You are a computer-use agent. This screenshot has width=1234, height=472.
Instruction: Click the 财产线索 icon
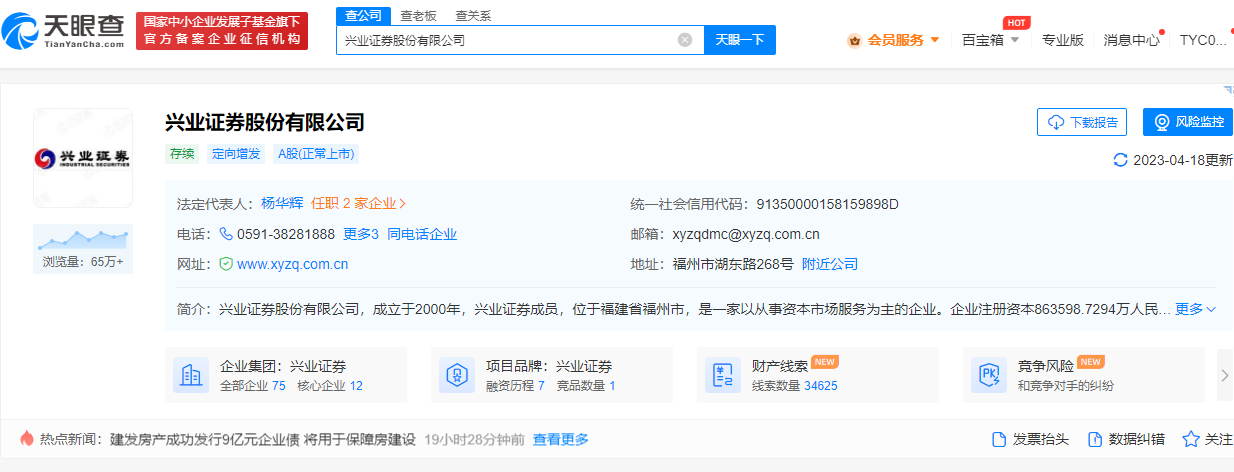click(723, 375)
